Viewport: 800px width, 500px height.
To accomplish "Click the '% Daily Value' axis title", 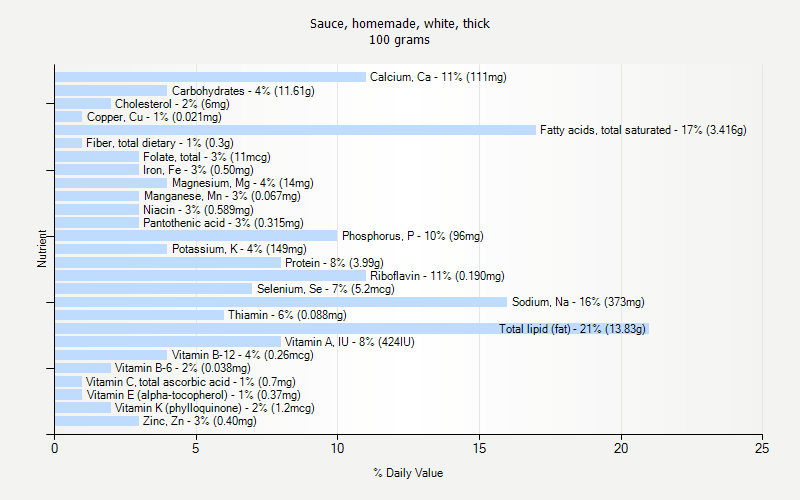I will coord(408,473).
